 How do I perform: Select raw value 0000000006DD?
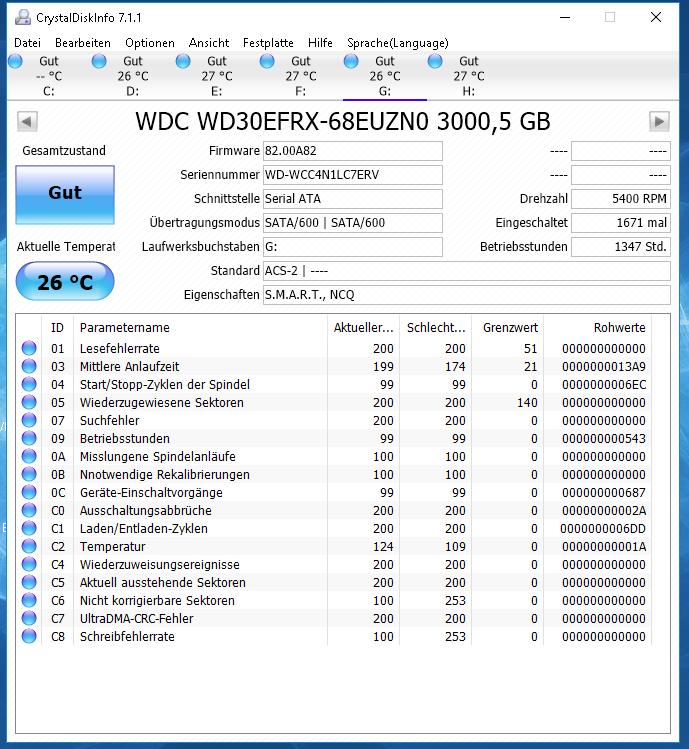(603, 529)
